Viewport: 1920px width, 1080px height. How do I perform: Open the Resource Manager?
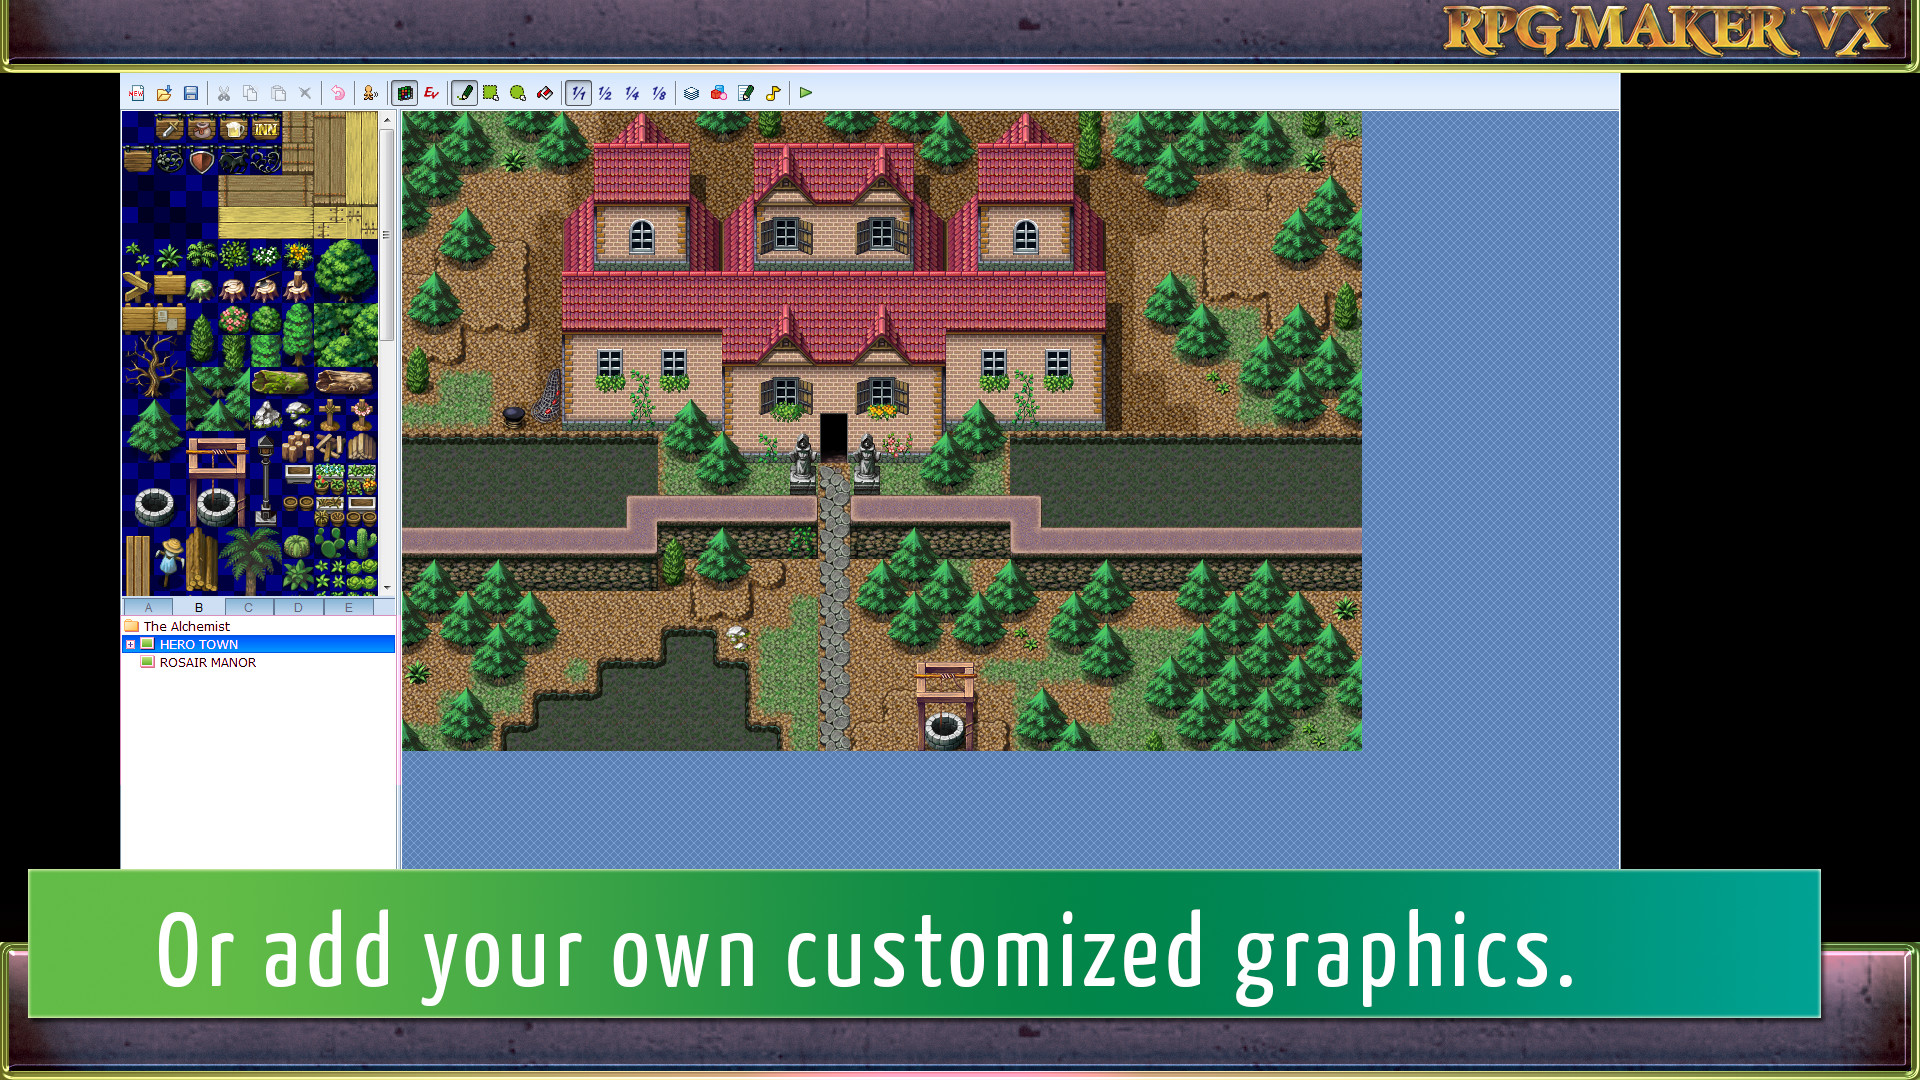point(718,93)
